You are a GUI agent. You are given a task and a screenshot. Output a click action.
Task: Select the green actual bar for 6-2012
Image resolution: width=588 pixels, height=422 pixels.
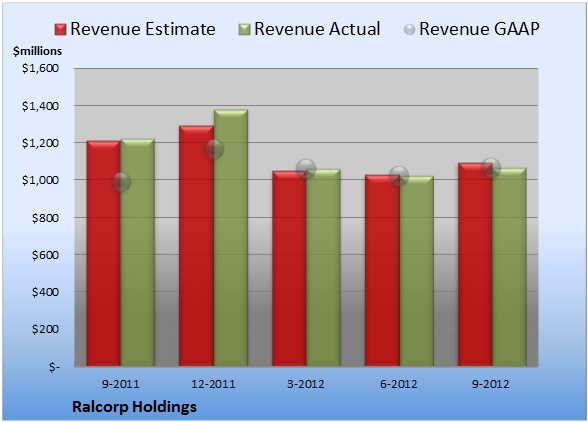point(416,271)
